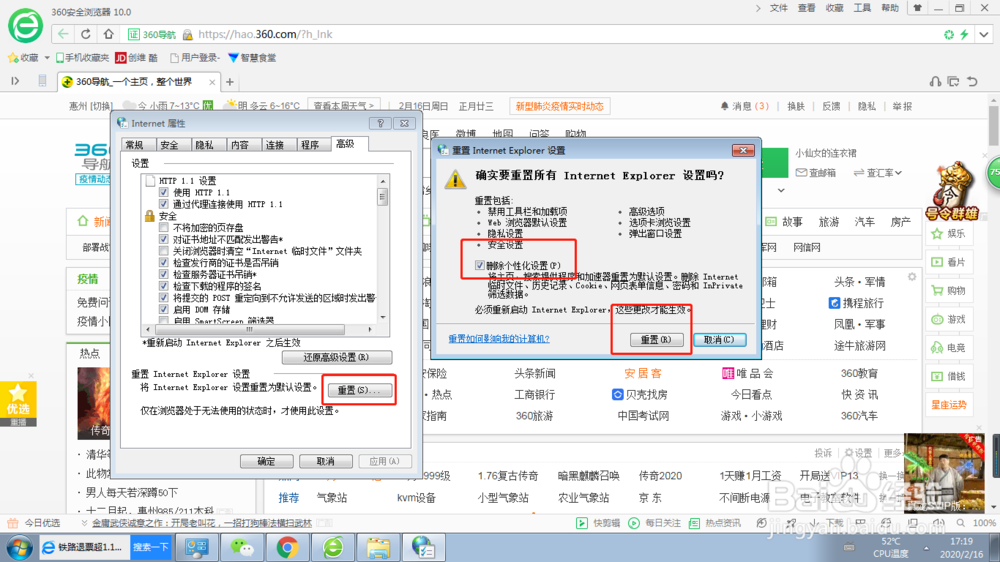
Task: Toggle 启用 DOM 存储 checkbox
Action: pos(164,309)
